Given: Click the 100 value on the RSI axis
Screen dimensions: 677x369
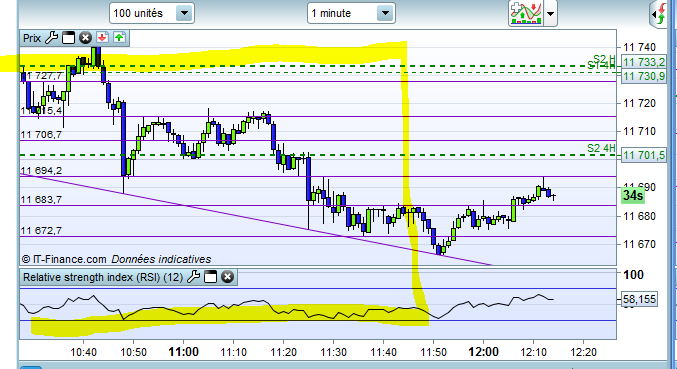Looking at the screenshot, I should (633, 274).
